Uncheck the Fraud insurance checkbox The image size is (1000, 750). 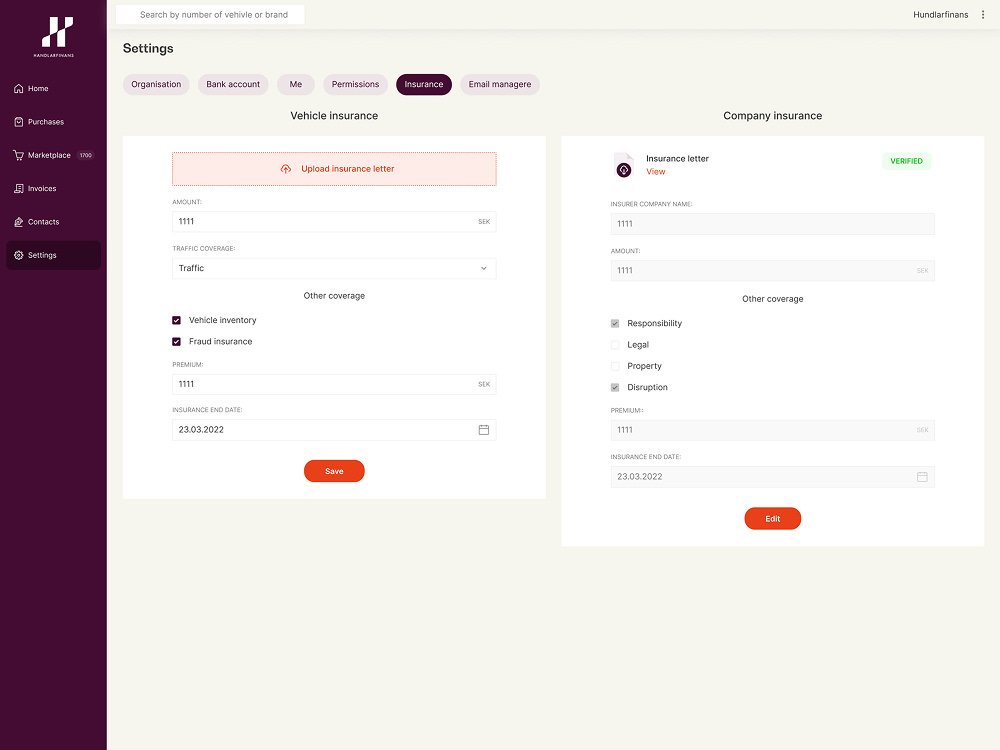[177, 342]
